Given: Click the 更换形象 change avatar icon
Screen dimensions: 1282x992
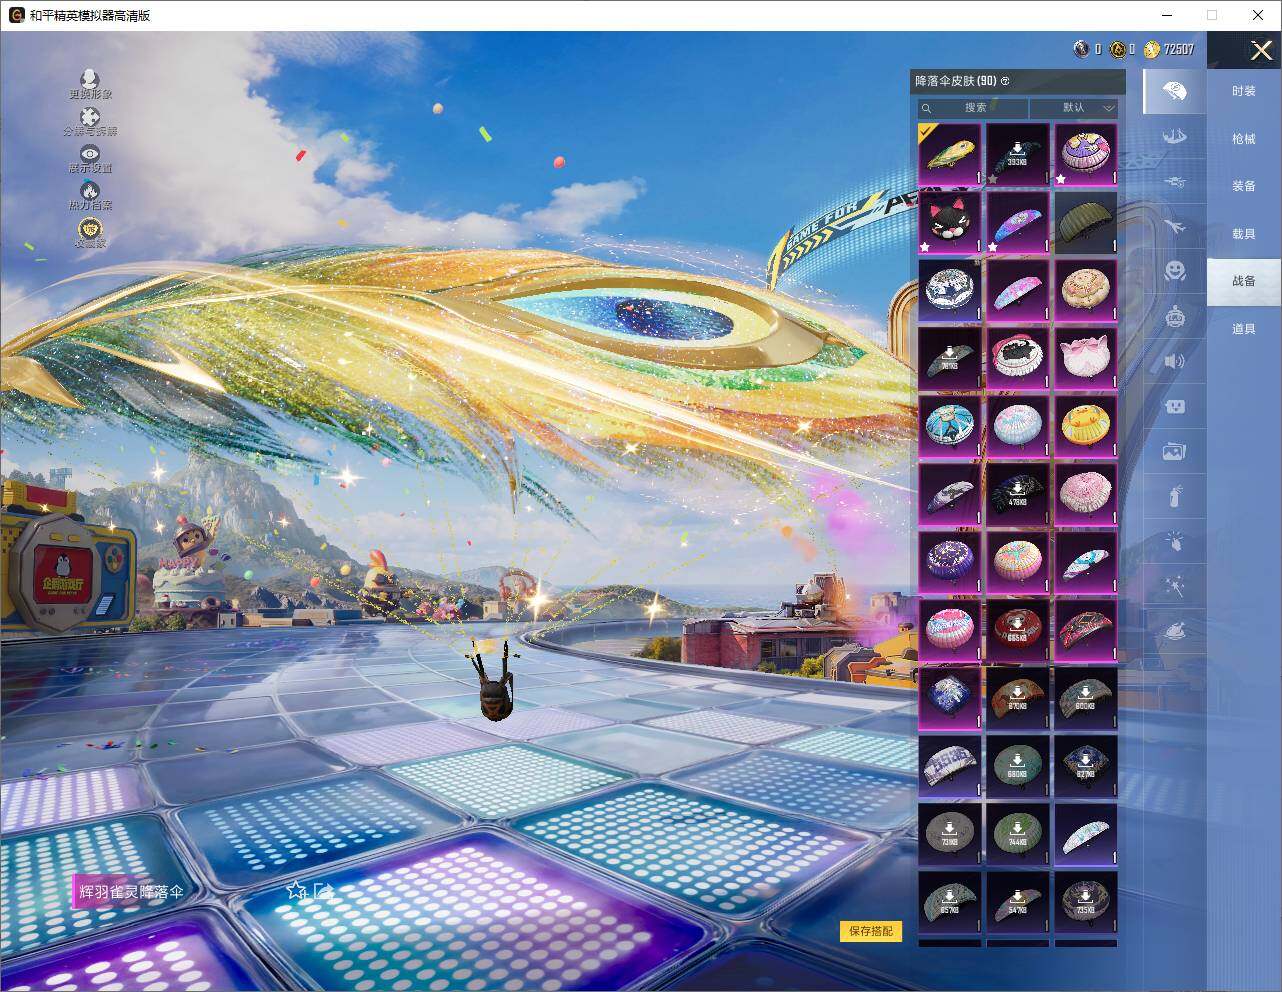Looking at the screenshot, I should [x=90, y=79].
